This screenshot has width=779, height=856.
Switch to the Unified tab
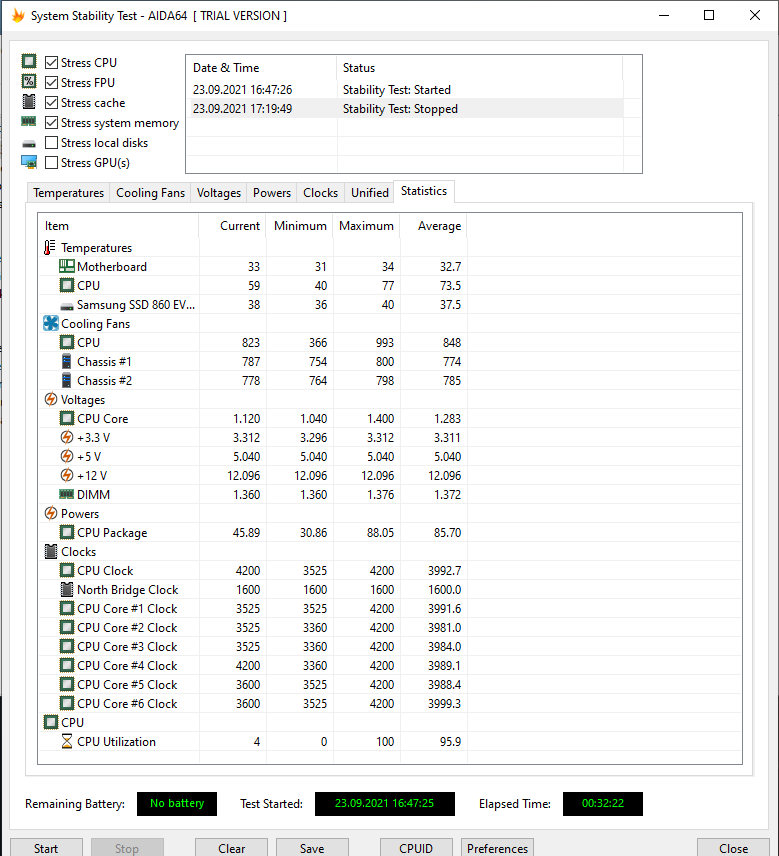pos(370,193)
